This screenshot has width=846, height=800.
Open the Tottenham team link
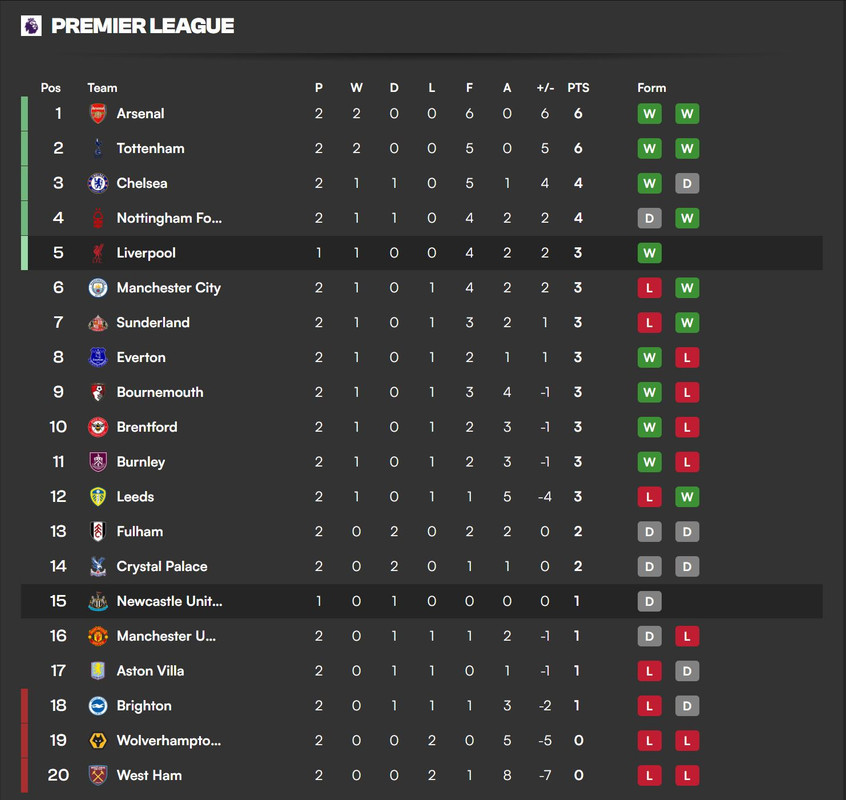pyautogui.click(x=151, y=148)
